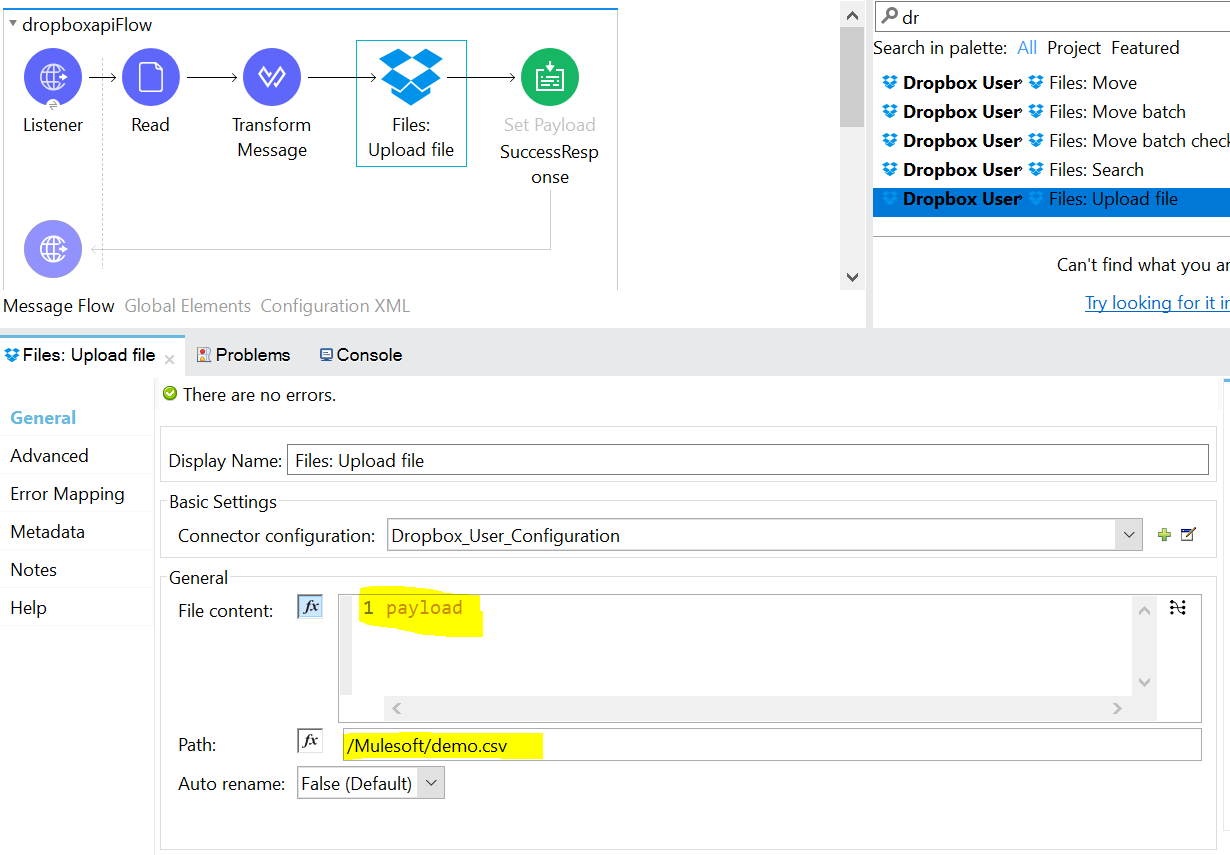1230x855 pixels.
Task: Select the Dropbox Upload file node
Action: click(411, 78)
